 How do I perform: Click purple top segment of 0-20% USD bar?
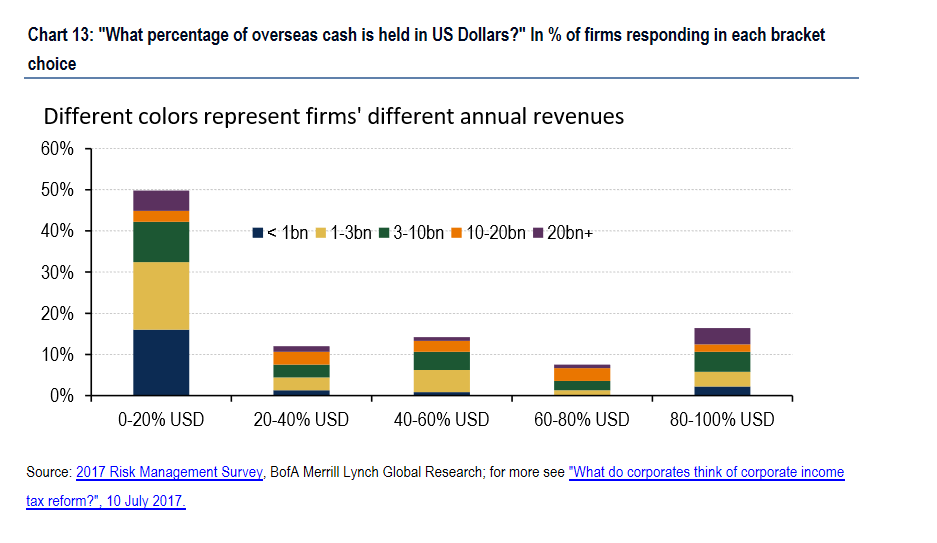(161, 200)
